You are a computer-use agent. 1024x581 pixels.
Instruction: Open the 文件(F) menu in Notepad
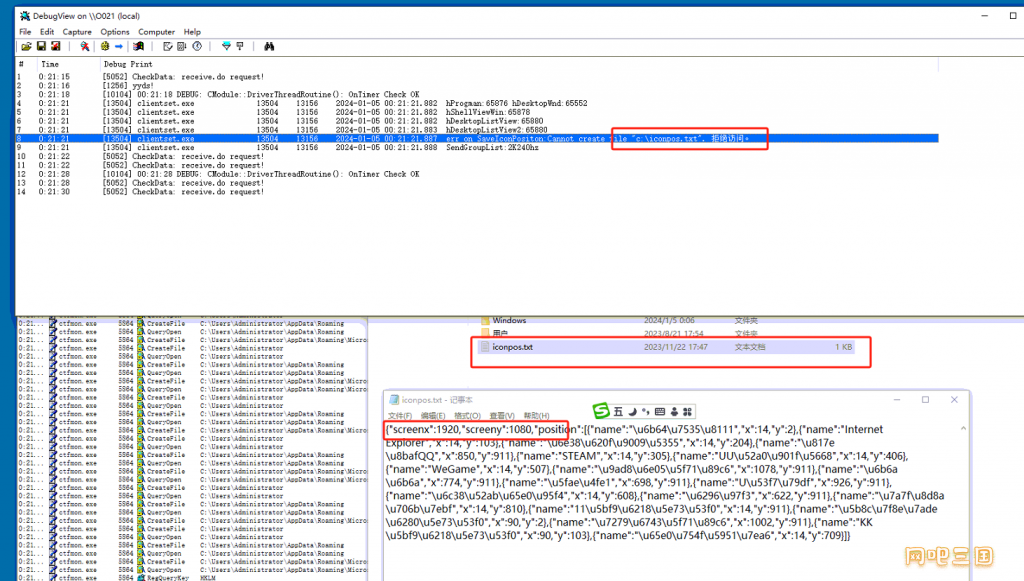pyautogui.click(x=400, y=416)
